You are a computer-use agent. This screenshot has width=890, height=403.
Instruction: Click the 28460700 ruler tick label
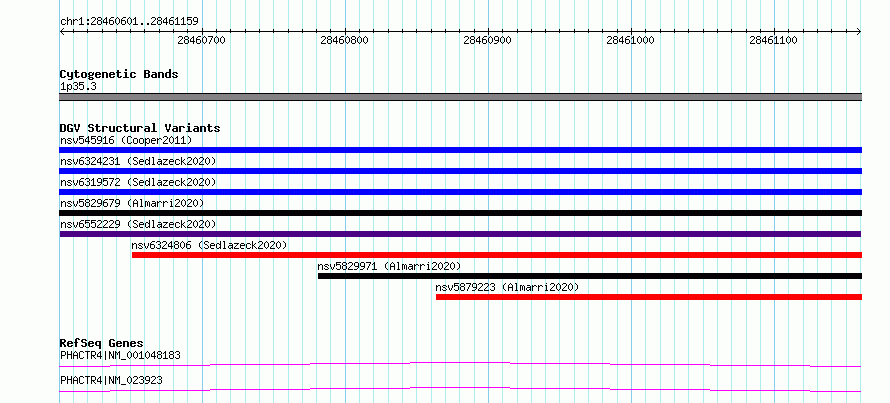pos(201,40)
